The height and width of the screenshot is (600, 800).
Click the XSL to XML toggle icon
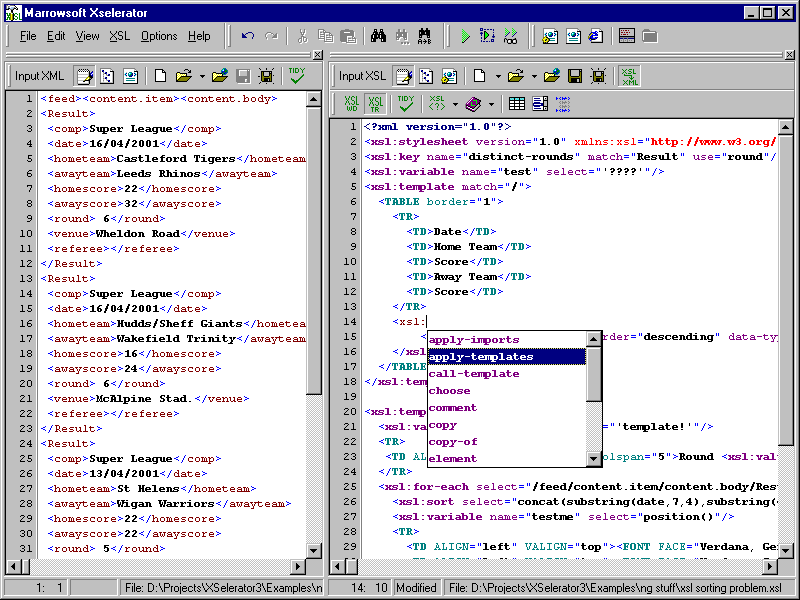629,77
